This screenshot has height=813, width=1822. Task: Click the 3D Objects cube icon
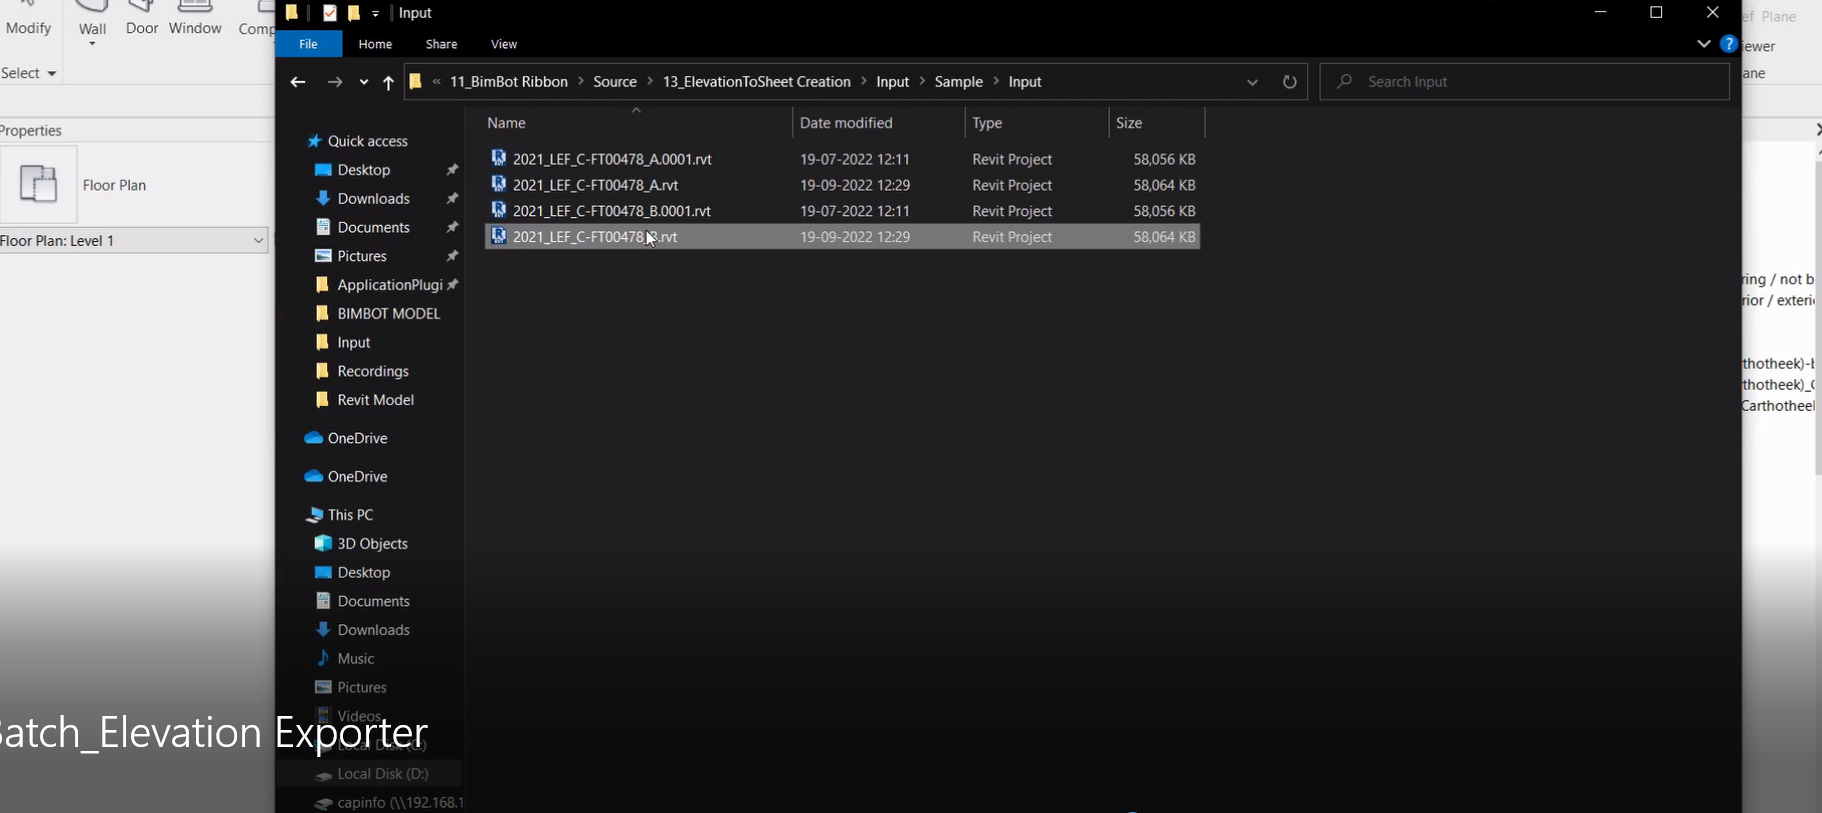[323, 543]
